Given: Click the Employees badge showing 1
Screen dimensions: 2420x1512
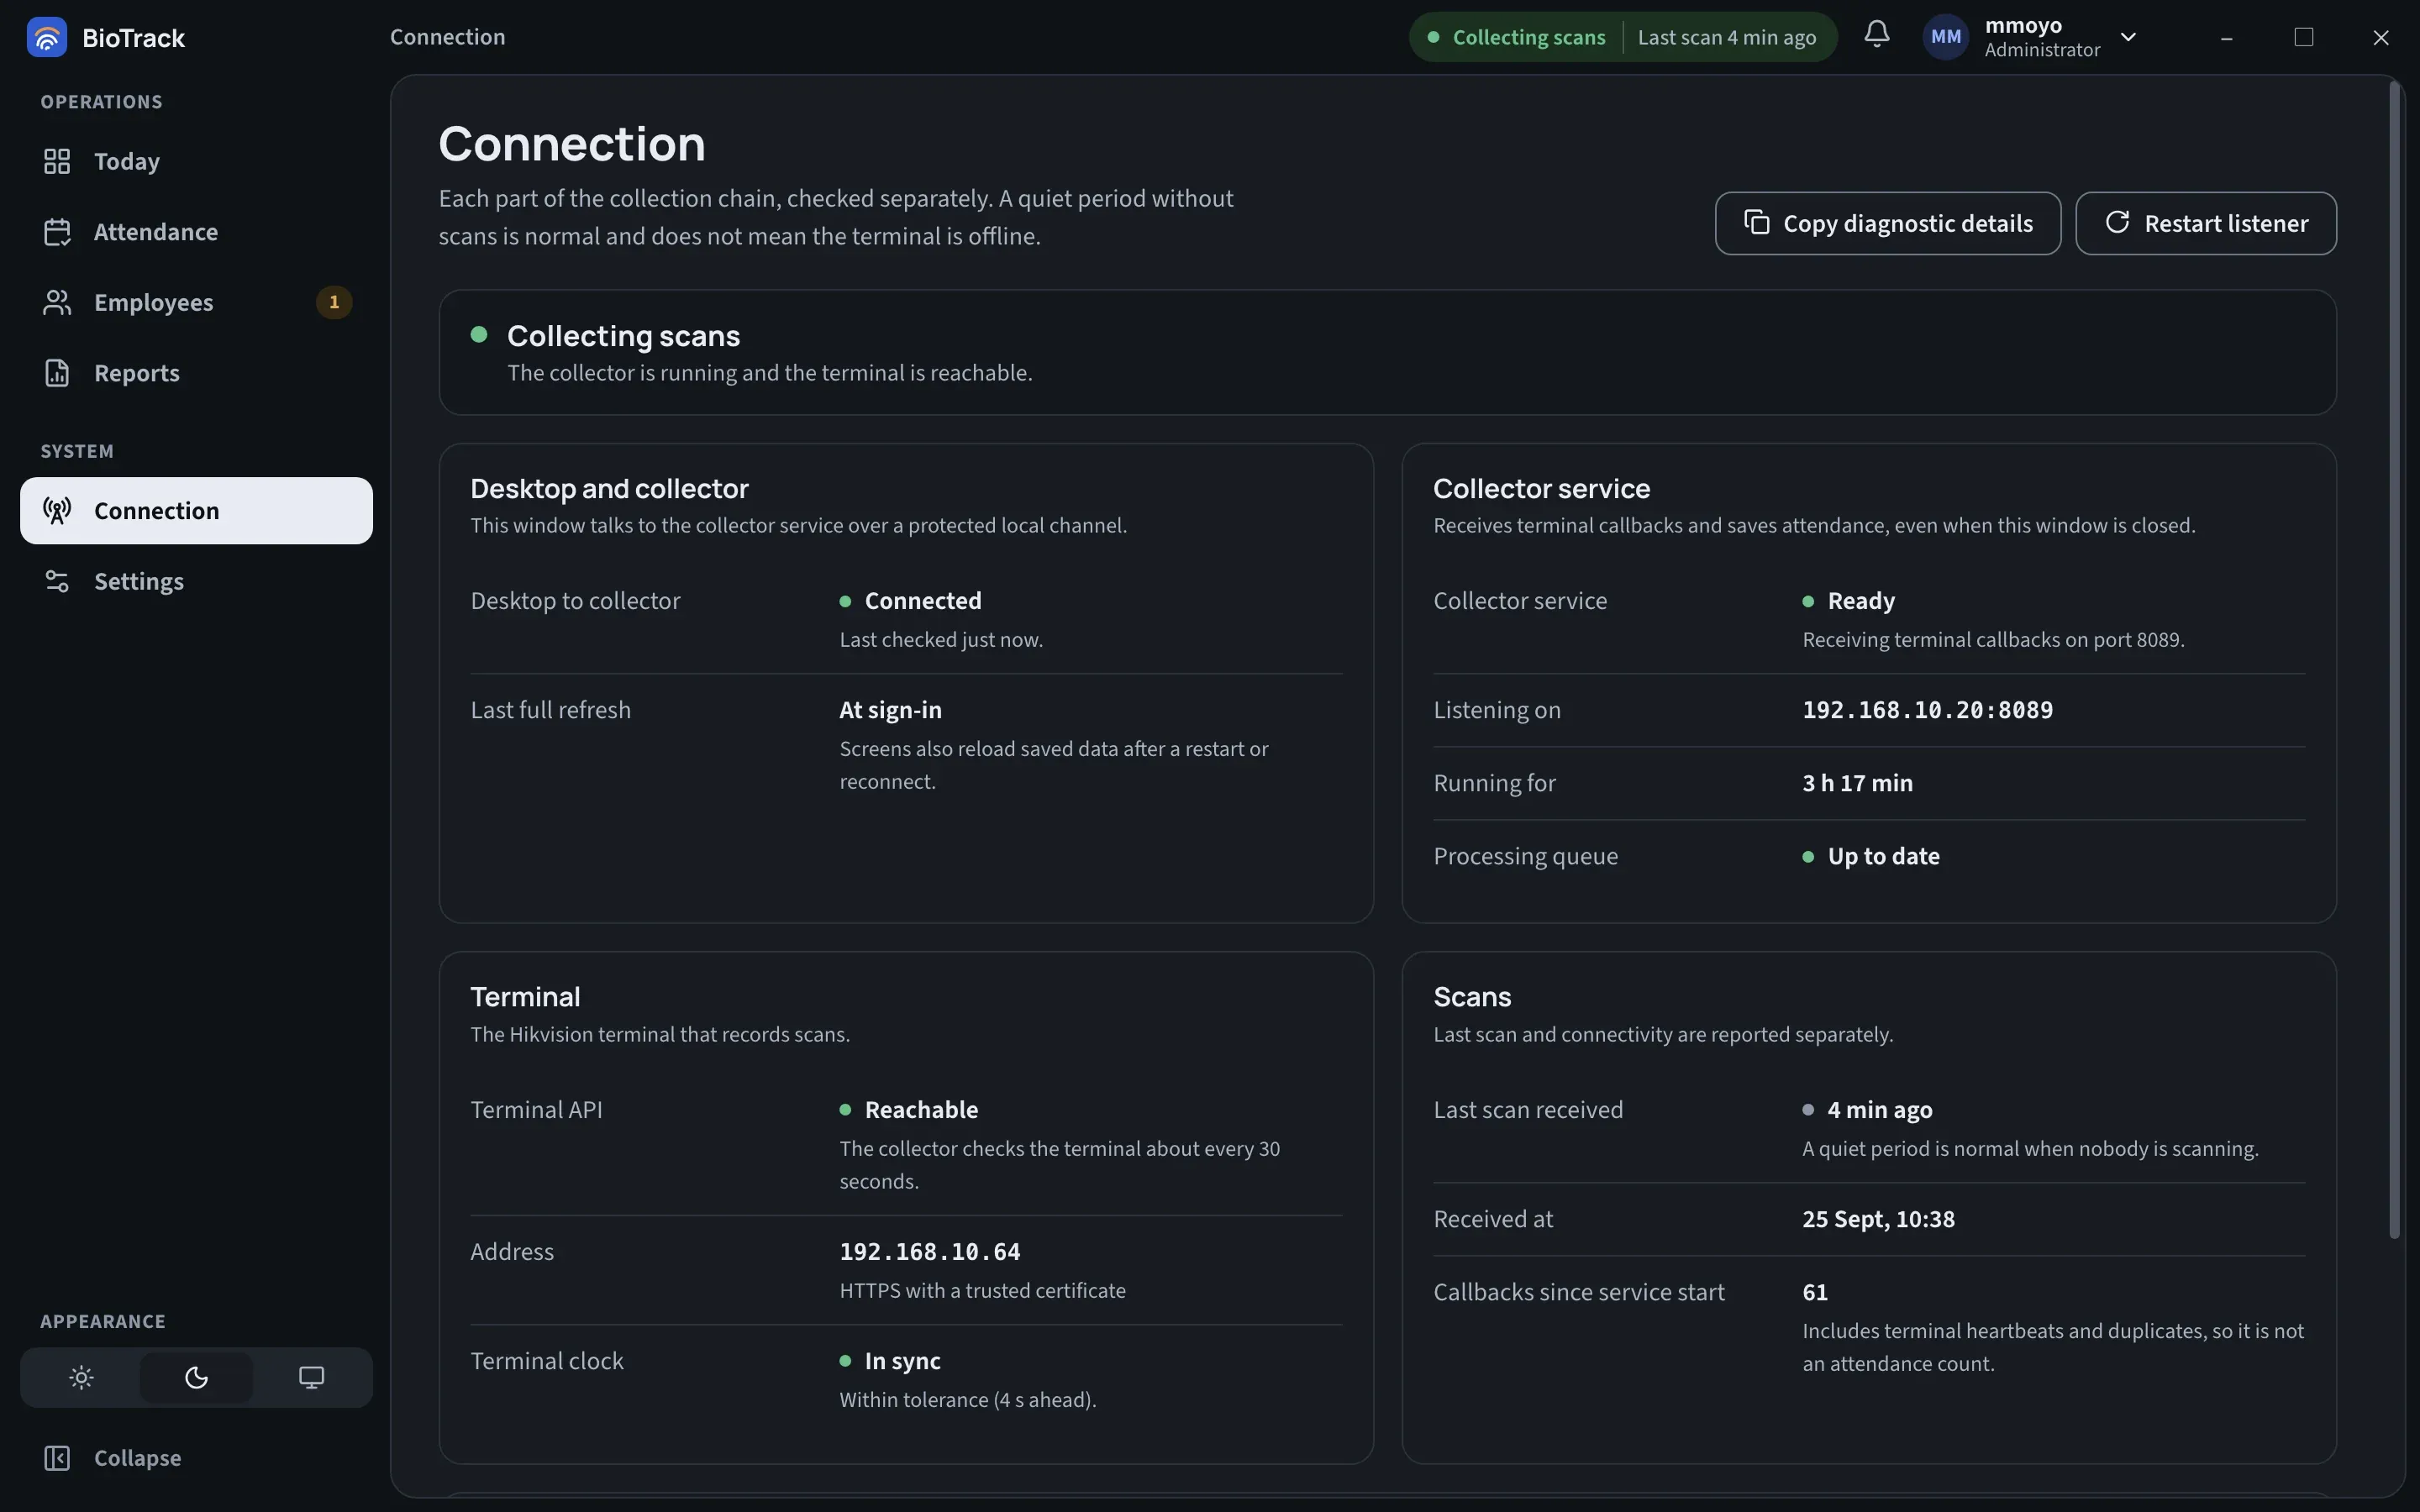Looking at the screenshot, I should 334,302.
